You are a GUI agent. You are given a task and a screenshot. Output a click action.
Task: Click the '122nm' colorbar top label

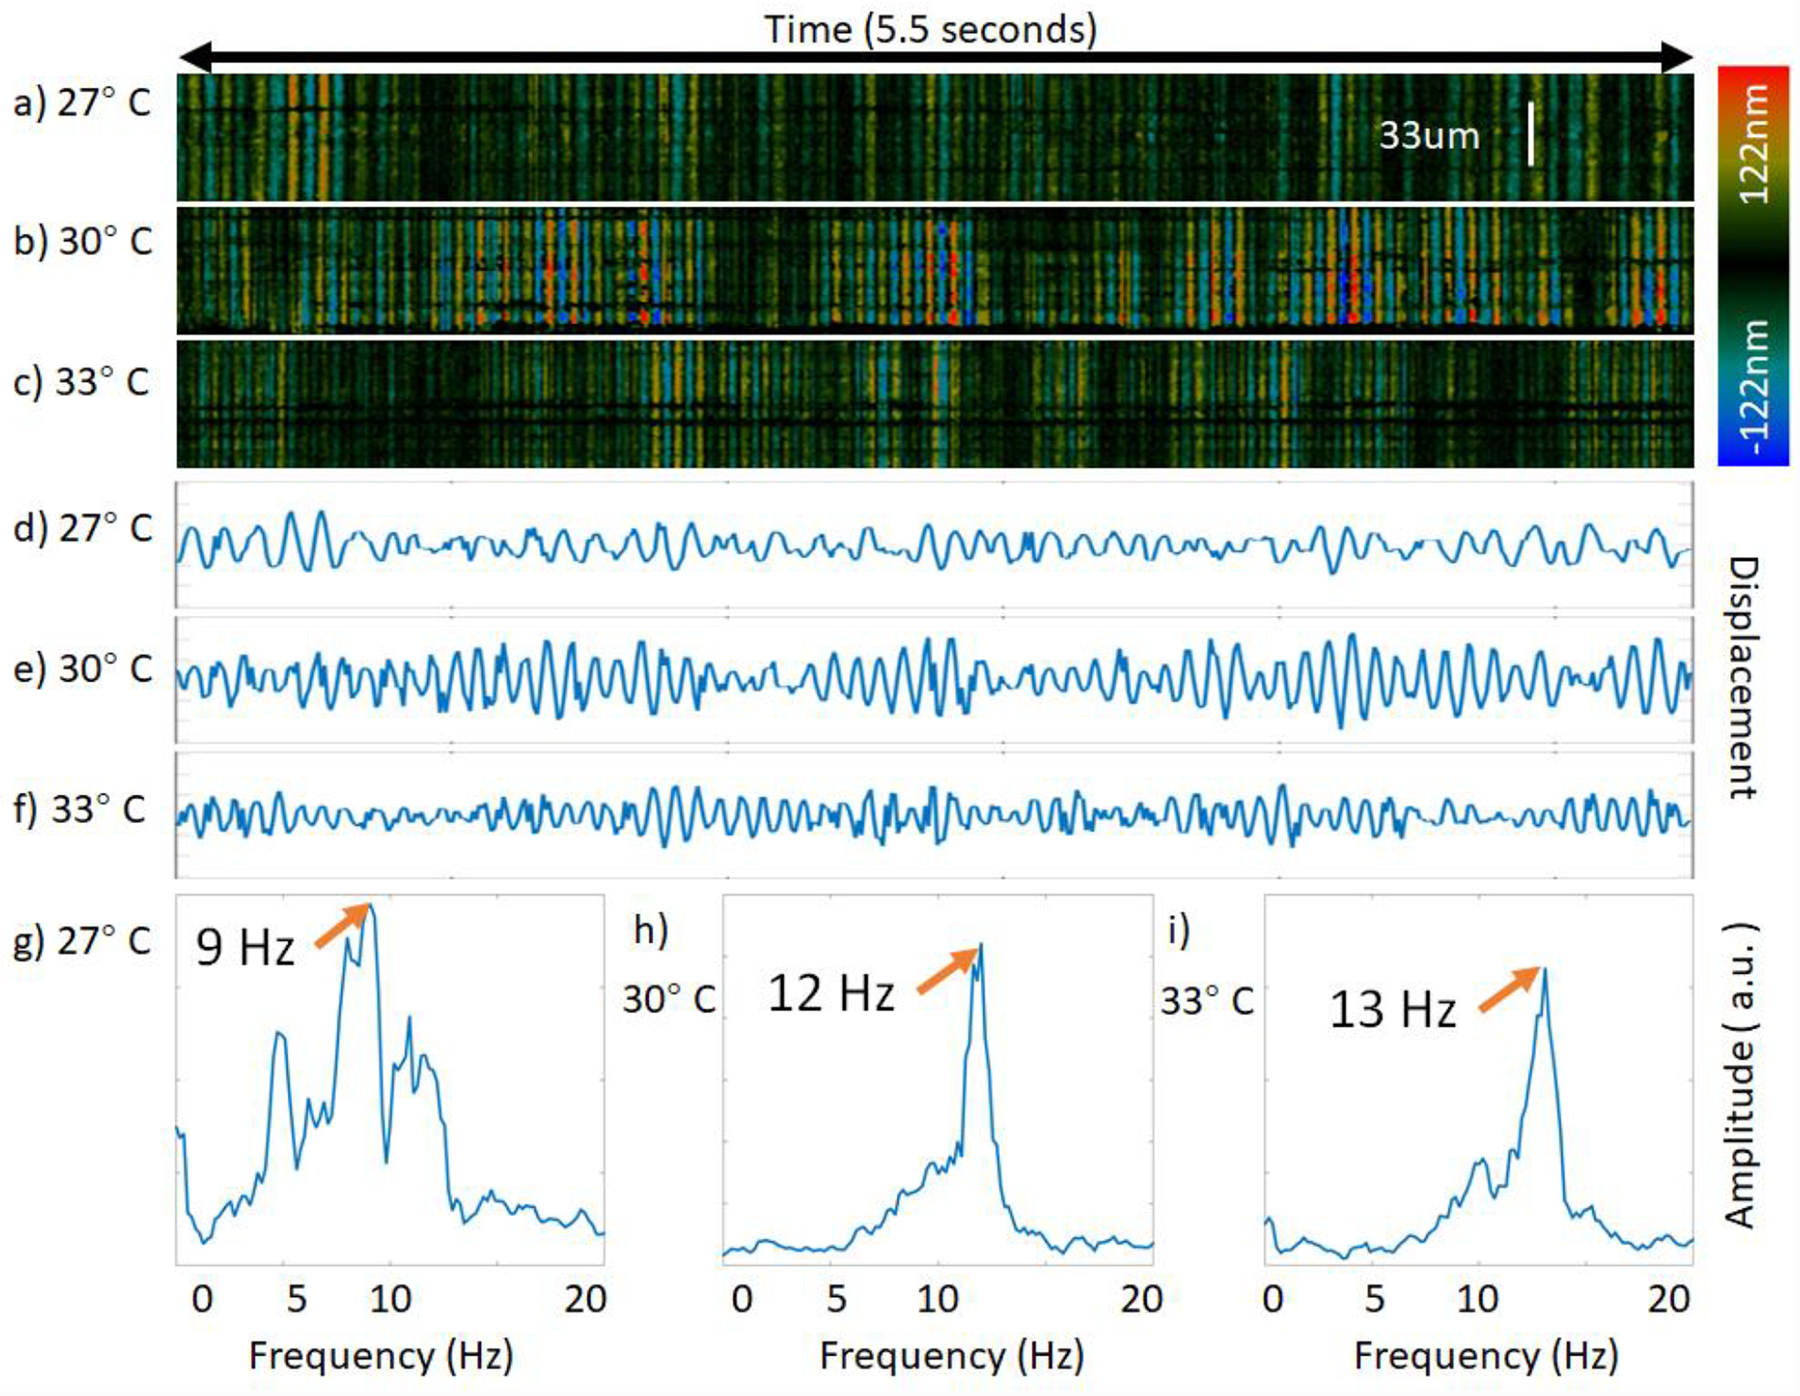click(1753, 143)
